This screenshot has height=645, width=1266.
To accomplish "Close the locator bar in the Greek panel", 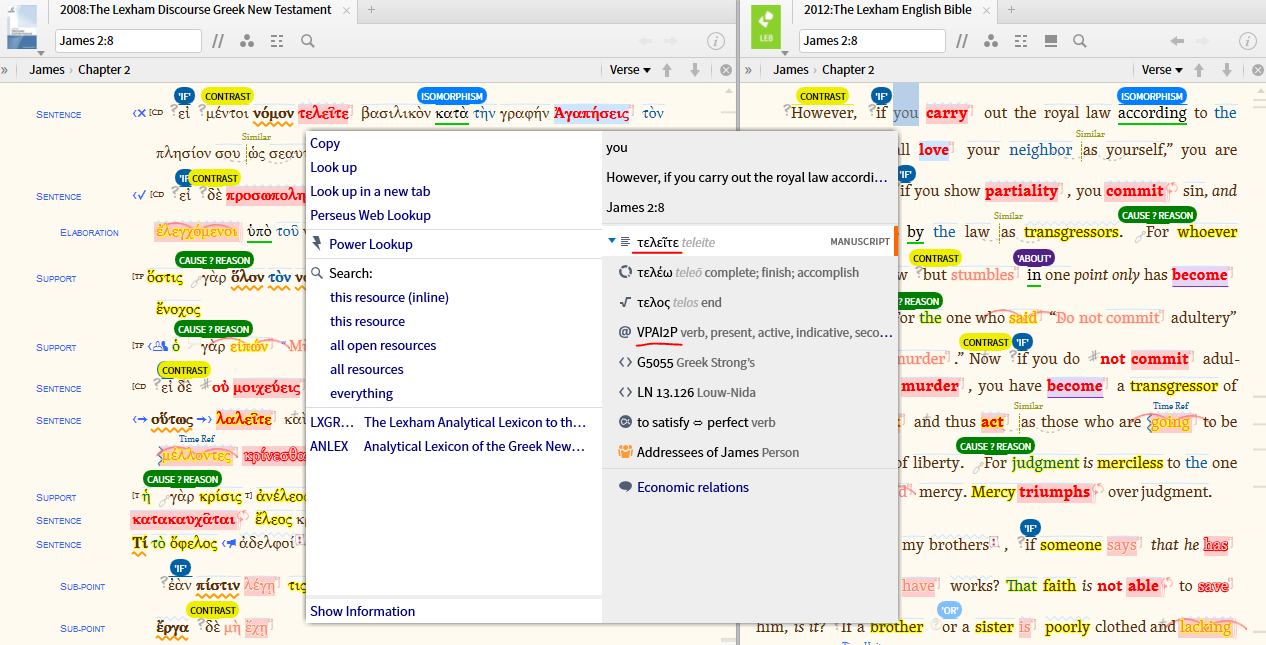I will click(726, 70).
